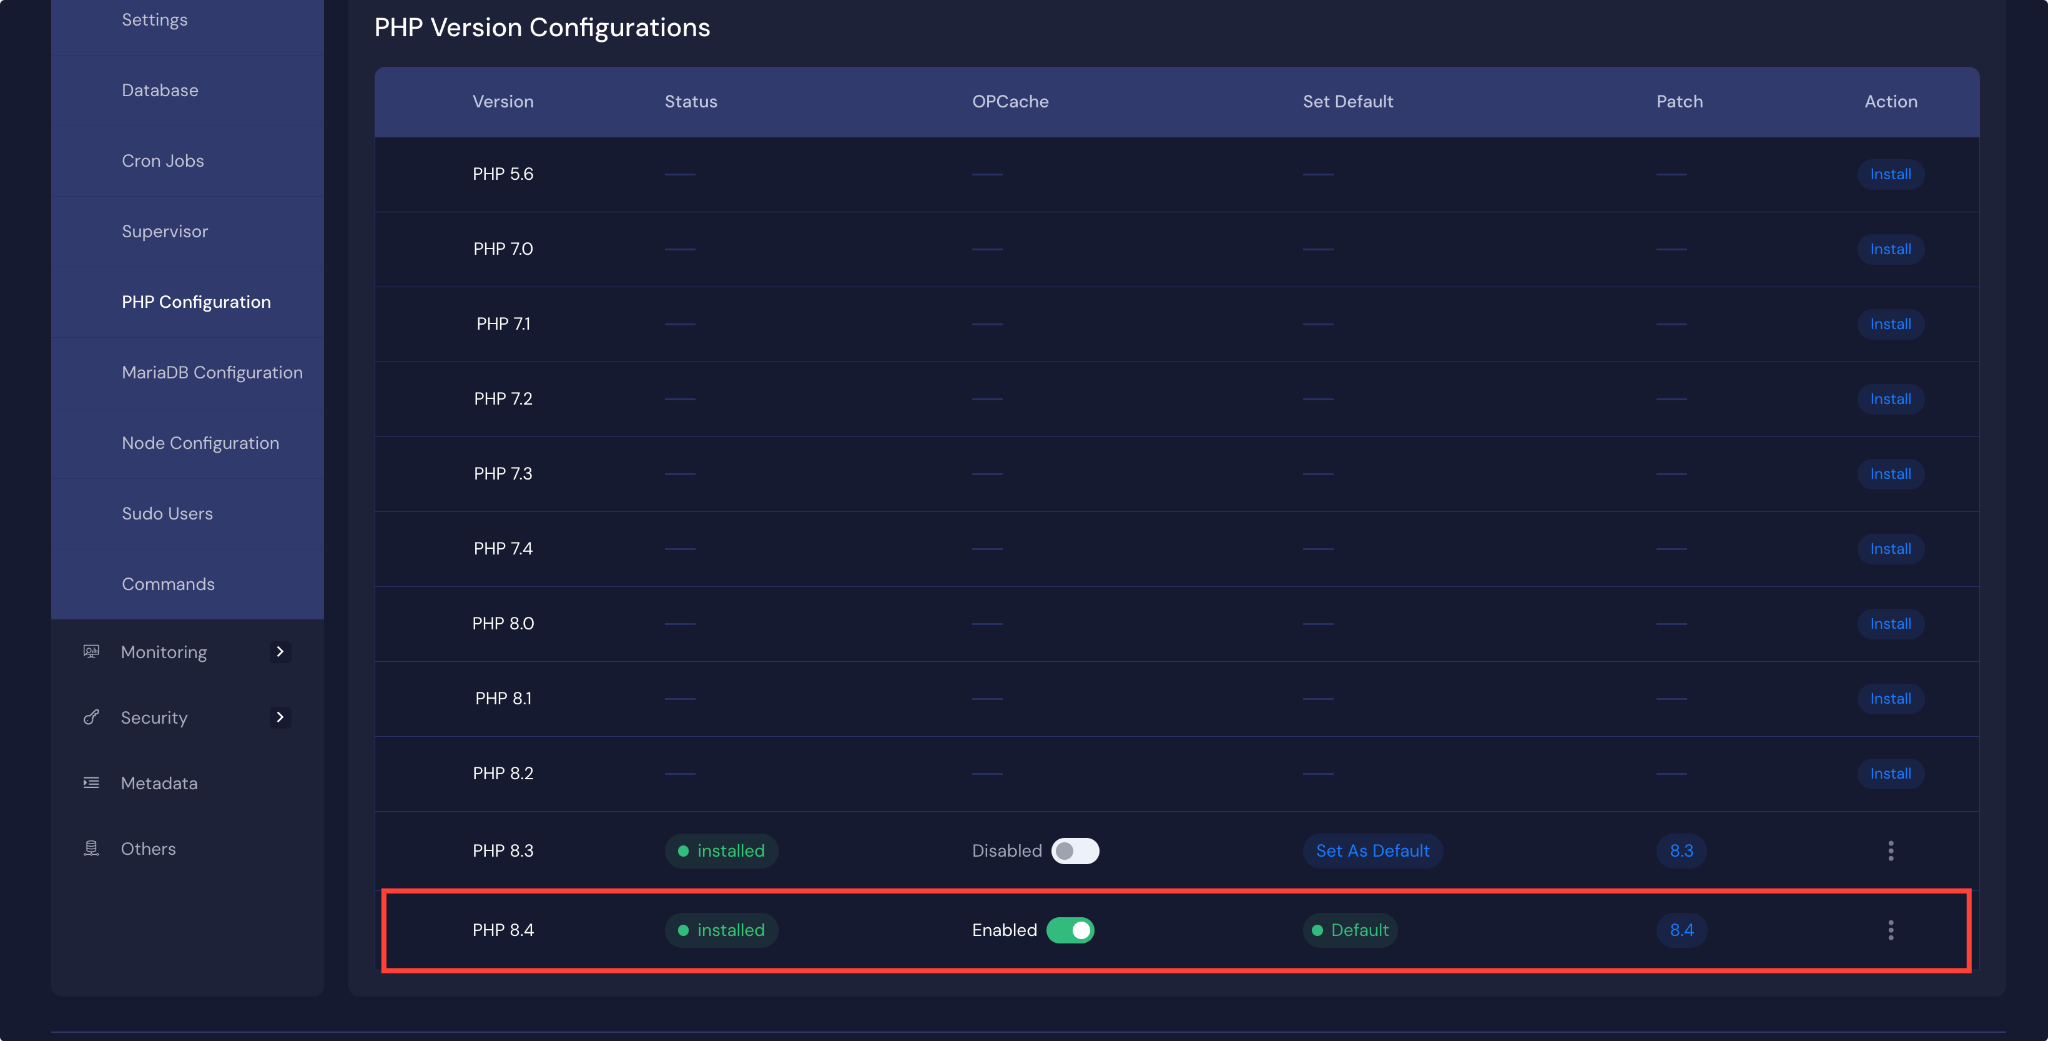Image resolution: width=2048 pixels, height=1041 pixels.
Task: Open PHP 8.3 three-dot action menu
Action: coord(1890,851)
